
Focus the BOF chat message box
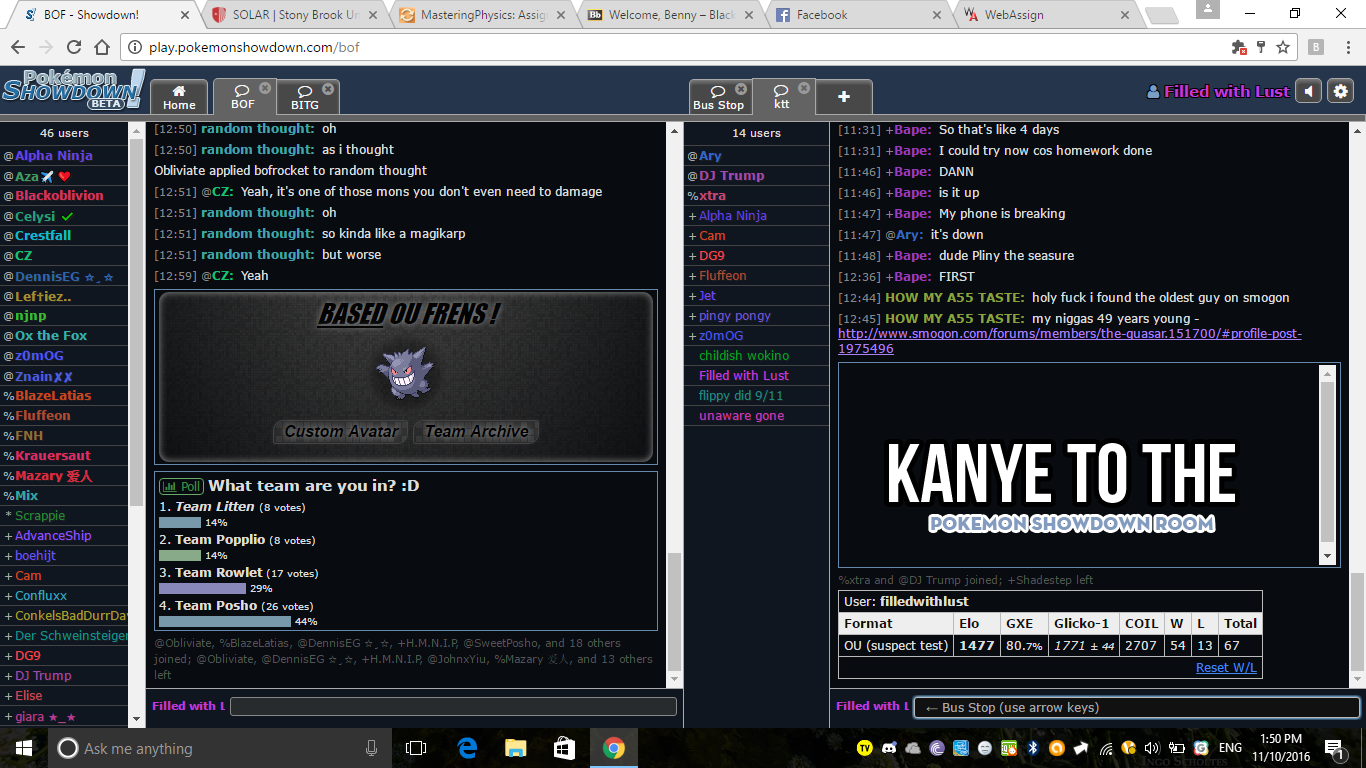453,706
